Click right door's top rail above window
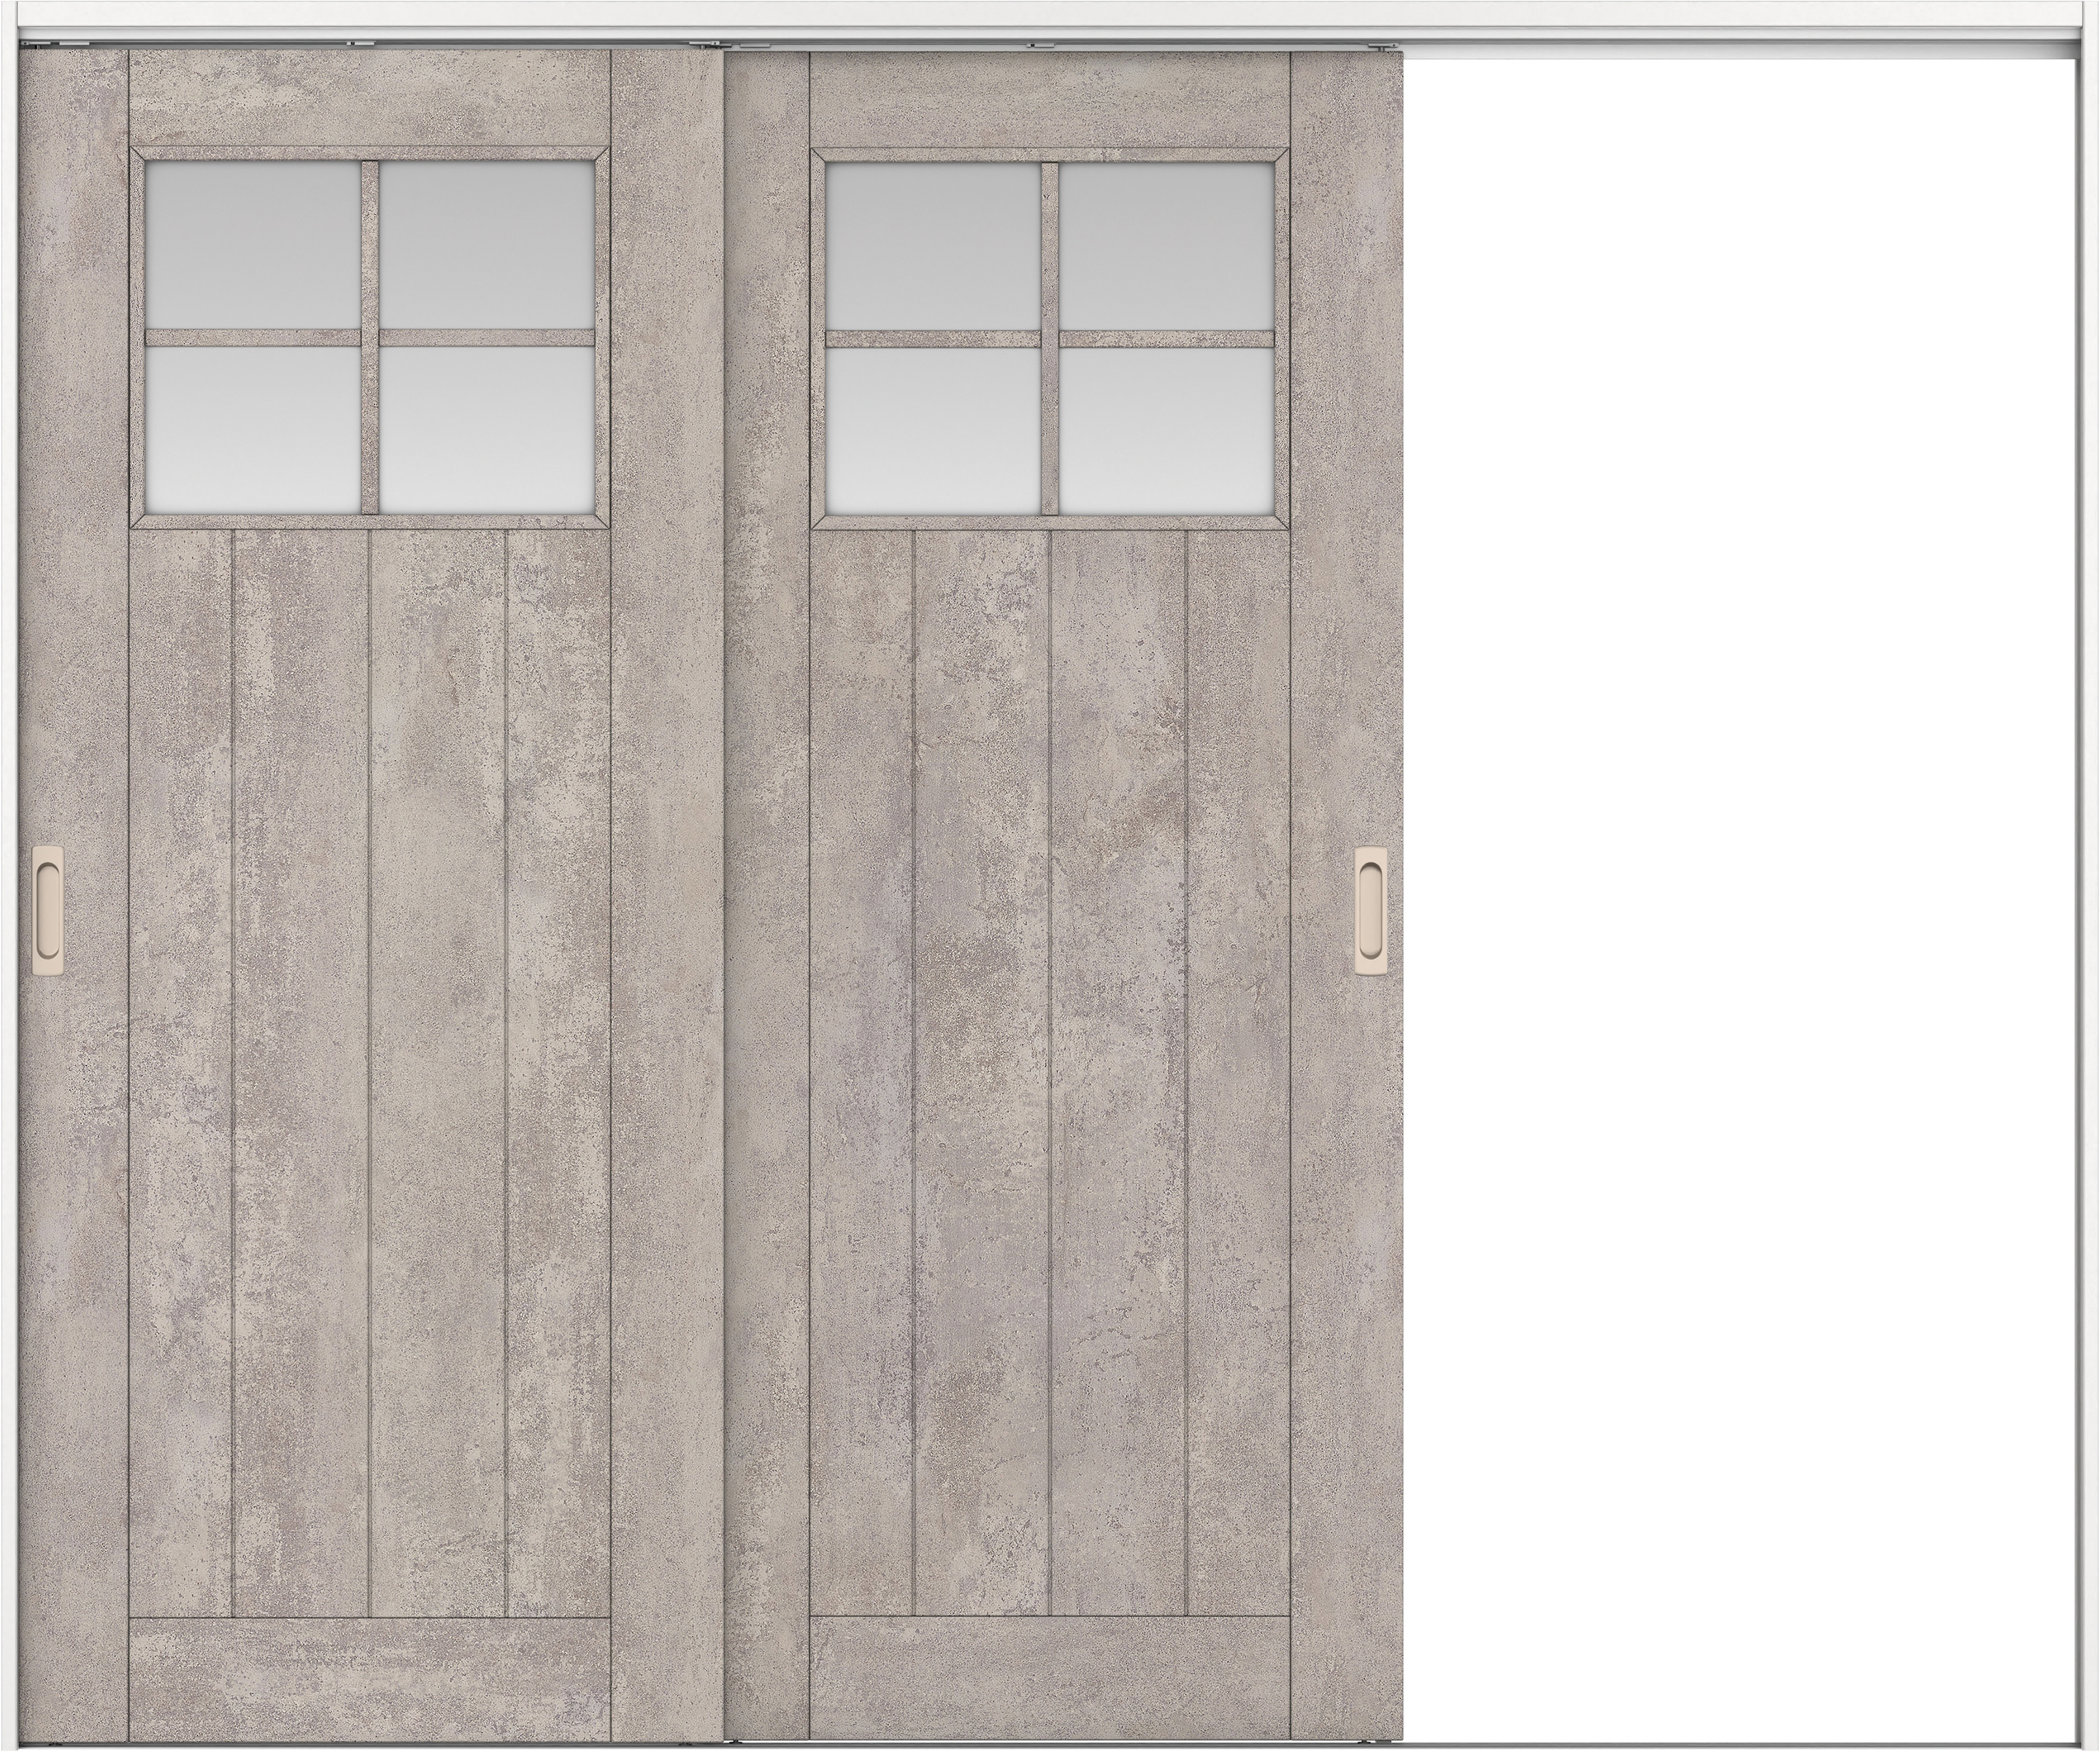Viewport: 2100px width, 1752px height. click(1050, 98)
